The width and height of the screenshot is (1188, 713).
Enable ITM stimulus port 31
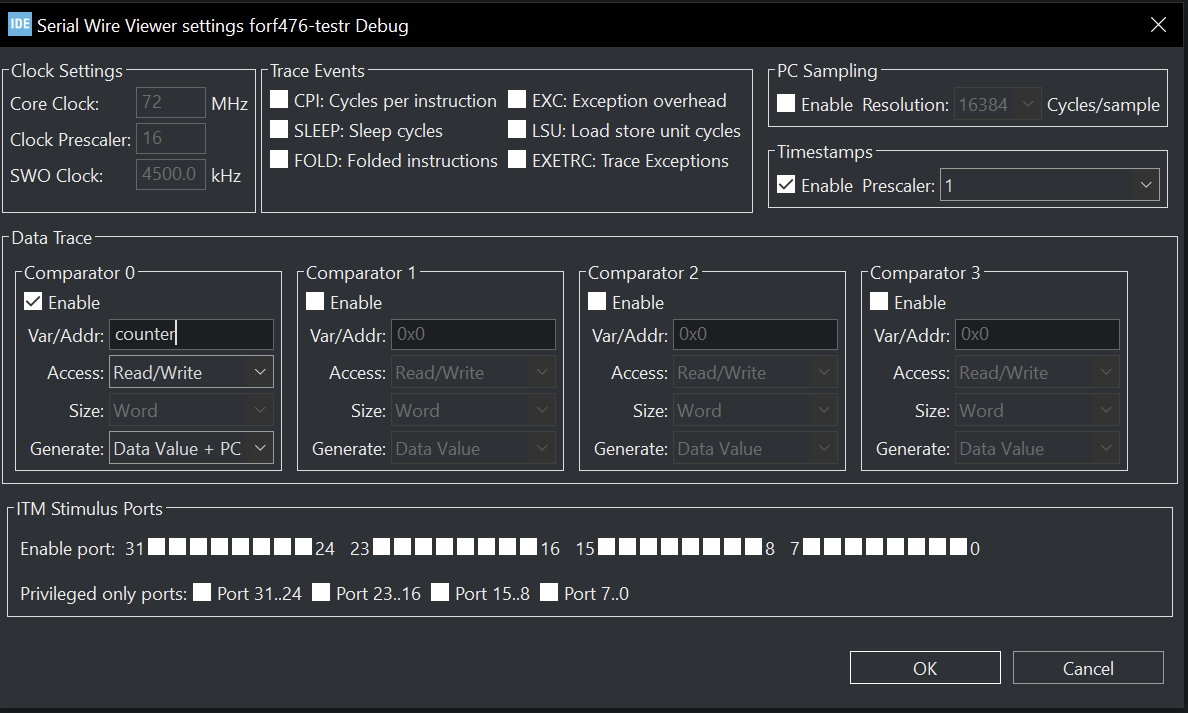pyautogui.click(x=157, y=547)
